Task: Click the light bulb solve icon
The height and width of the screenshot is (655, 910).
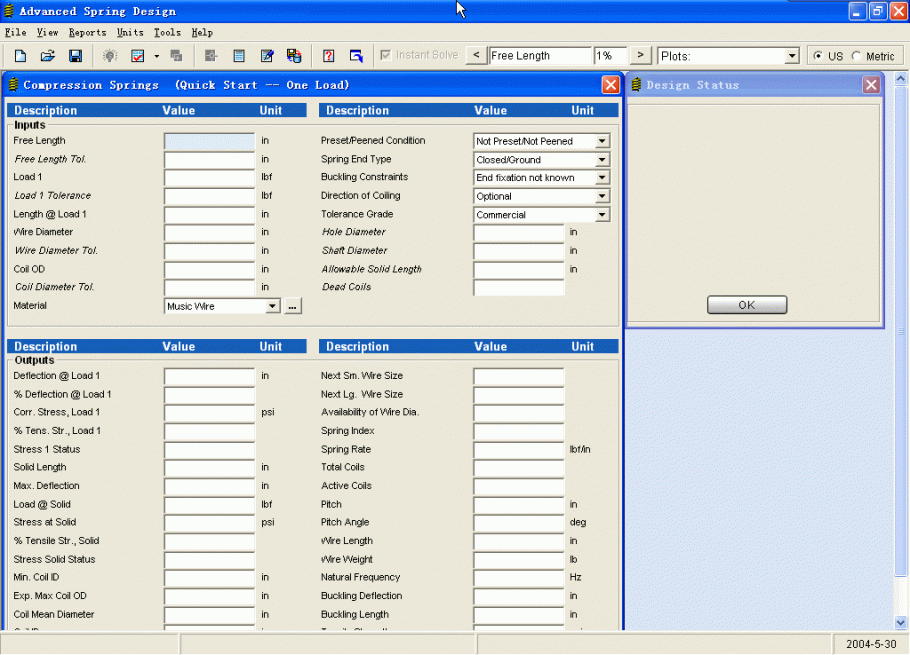Action: [109, 55]
